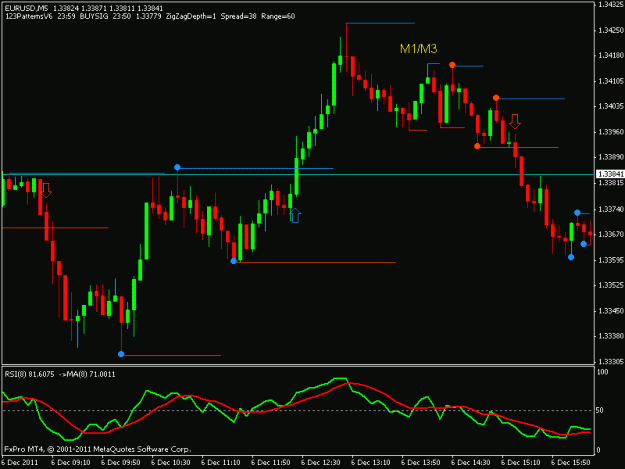Select the 6 Dec 2011 date label

(20, 463)
